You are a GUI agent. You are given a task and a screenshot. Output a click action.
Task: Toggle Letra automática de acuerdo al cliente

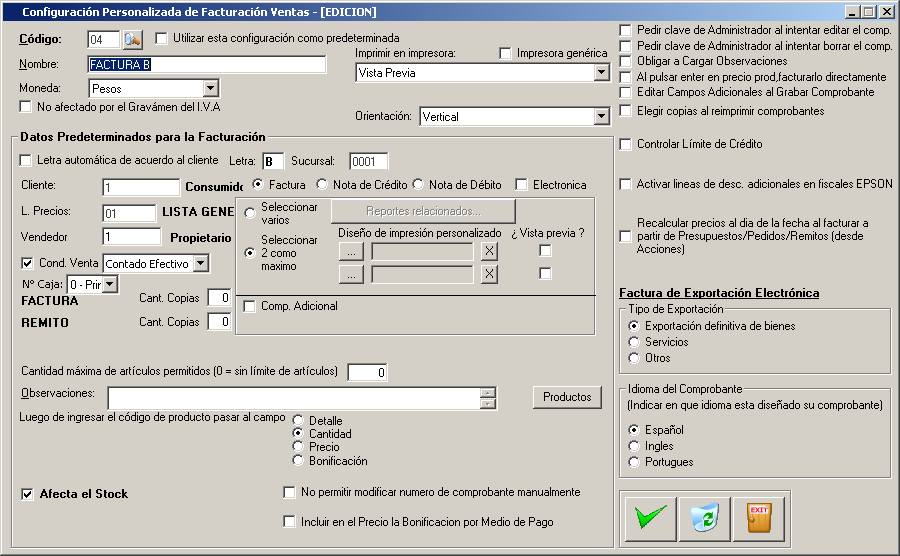pyautogui.click(x=25, y=160)
